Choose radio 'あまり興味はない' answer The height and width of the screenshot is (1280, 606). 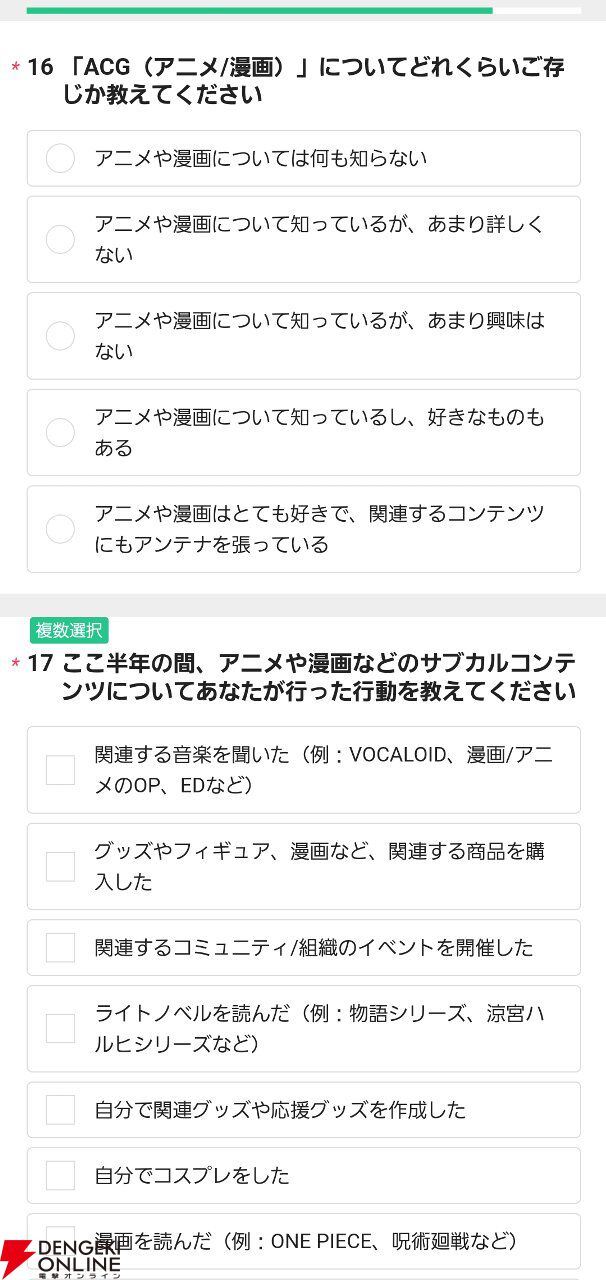[303, 336]
